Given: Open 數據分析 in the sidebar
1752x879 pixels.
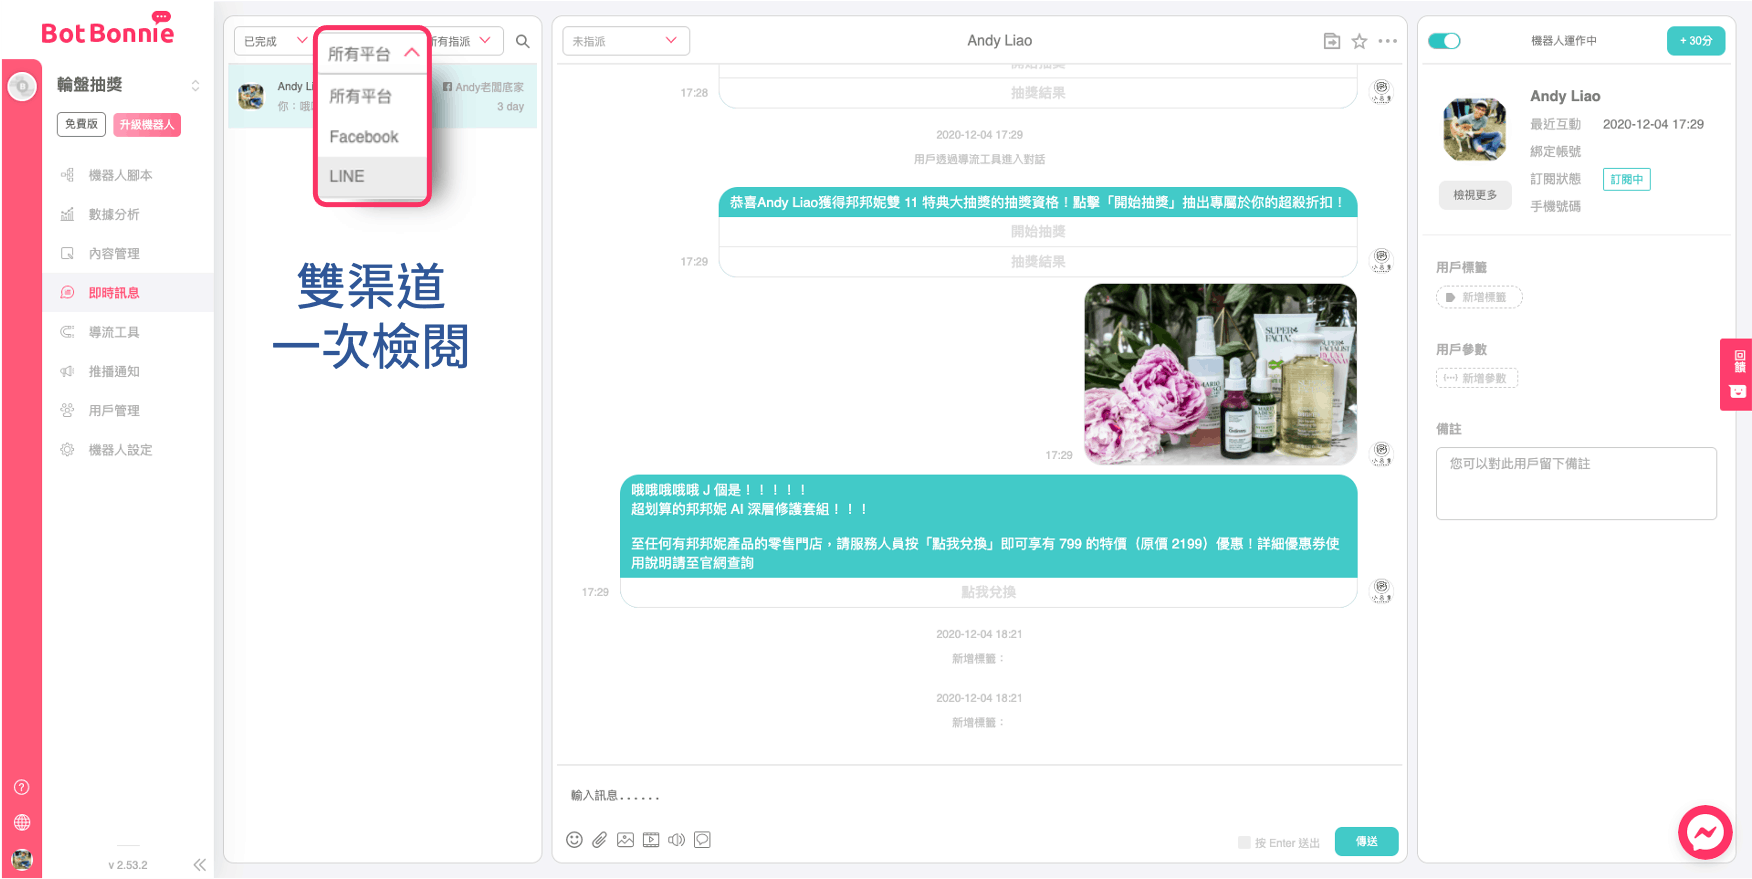Looking at the screenshot, I should [114, 214].
